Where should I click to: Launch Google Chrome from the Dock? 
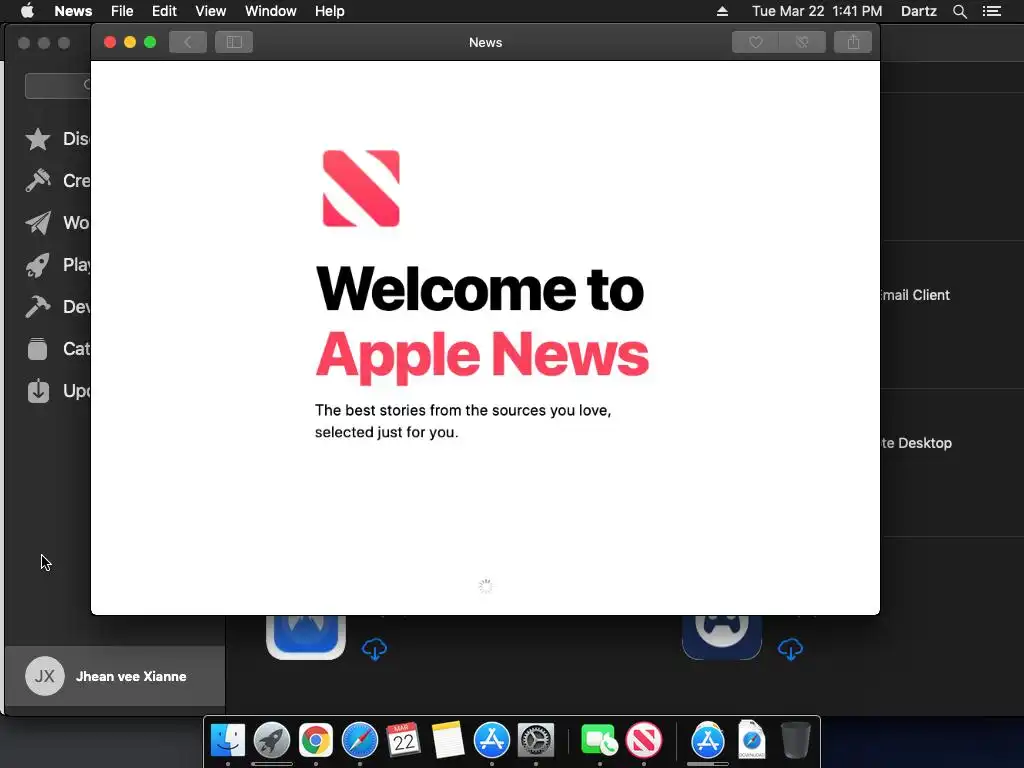click(315, 741)
